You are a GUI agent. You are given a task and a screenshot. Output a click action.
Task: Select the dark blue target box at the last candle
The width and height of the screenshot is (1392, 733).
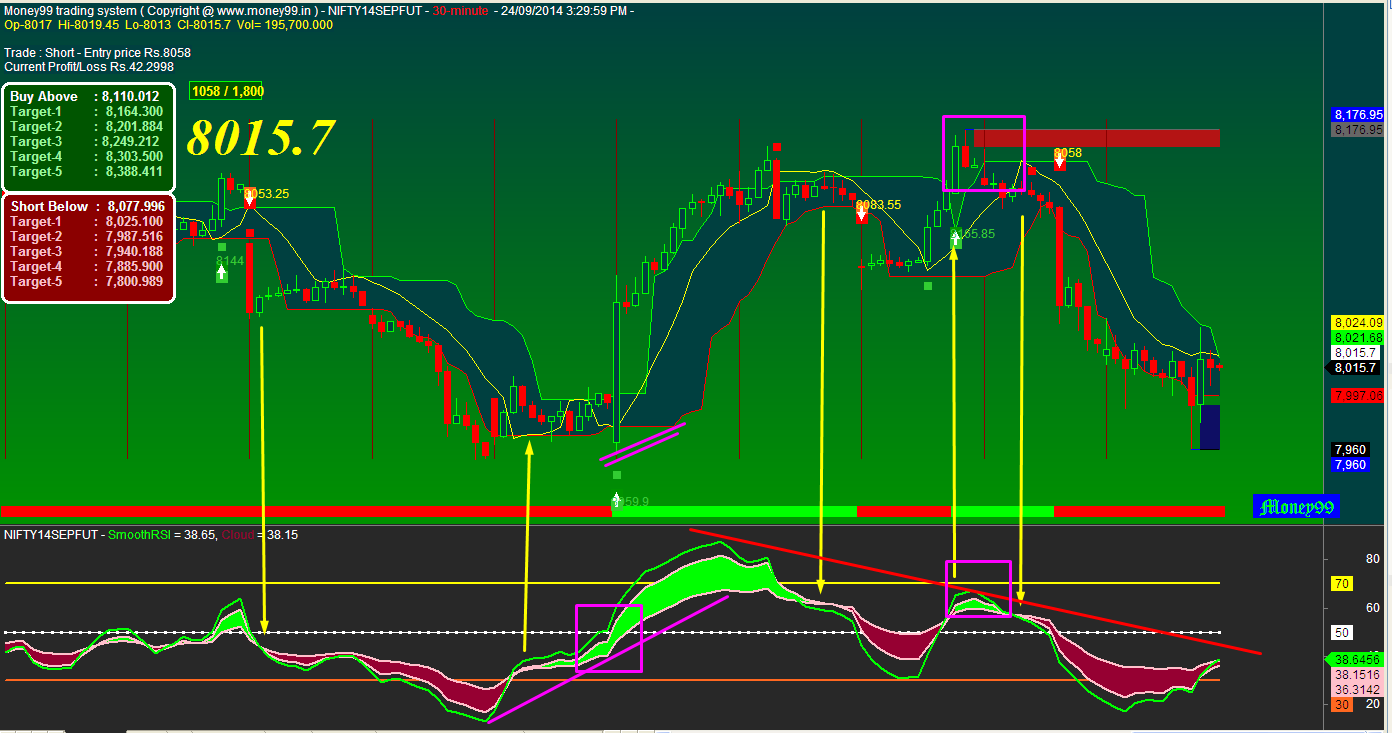pyautogui.click(x=1210, y=427)
